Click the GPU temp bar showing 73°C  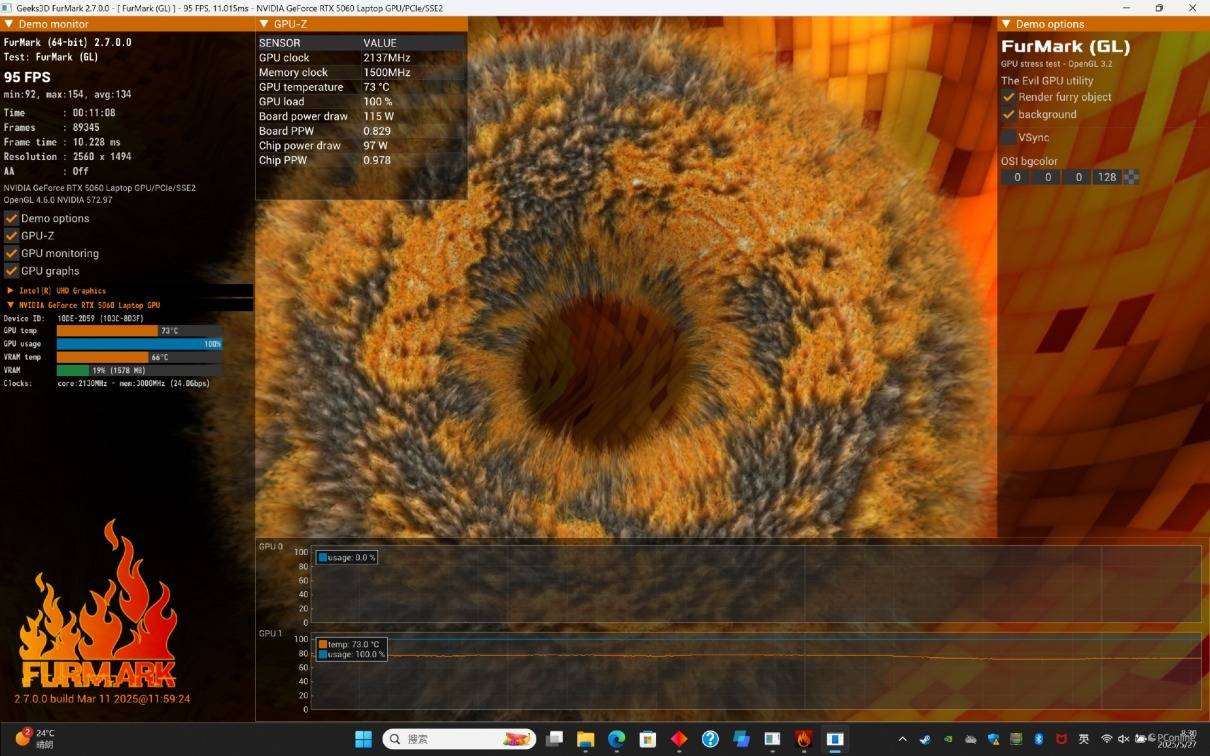(139, 330)
